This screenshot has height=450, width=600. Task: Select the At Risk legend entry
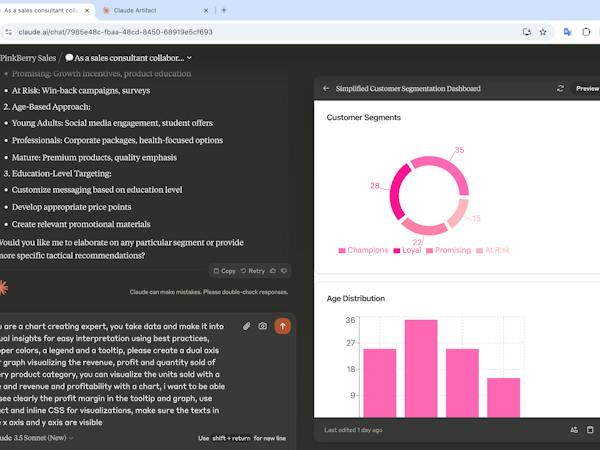point(493,250)
